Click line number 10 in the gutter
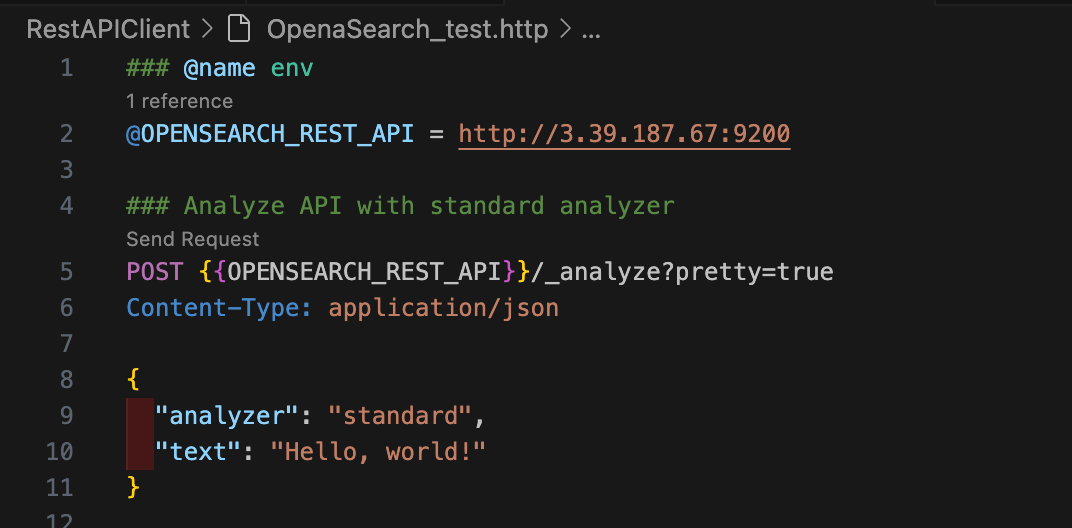This screenshot has width=1072, height=528. (x=59, y=451)
